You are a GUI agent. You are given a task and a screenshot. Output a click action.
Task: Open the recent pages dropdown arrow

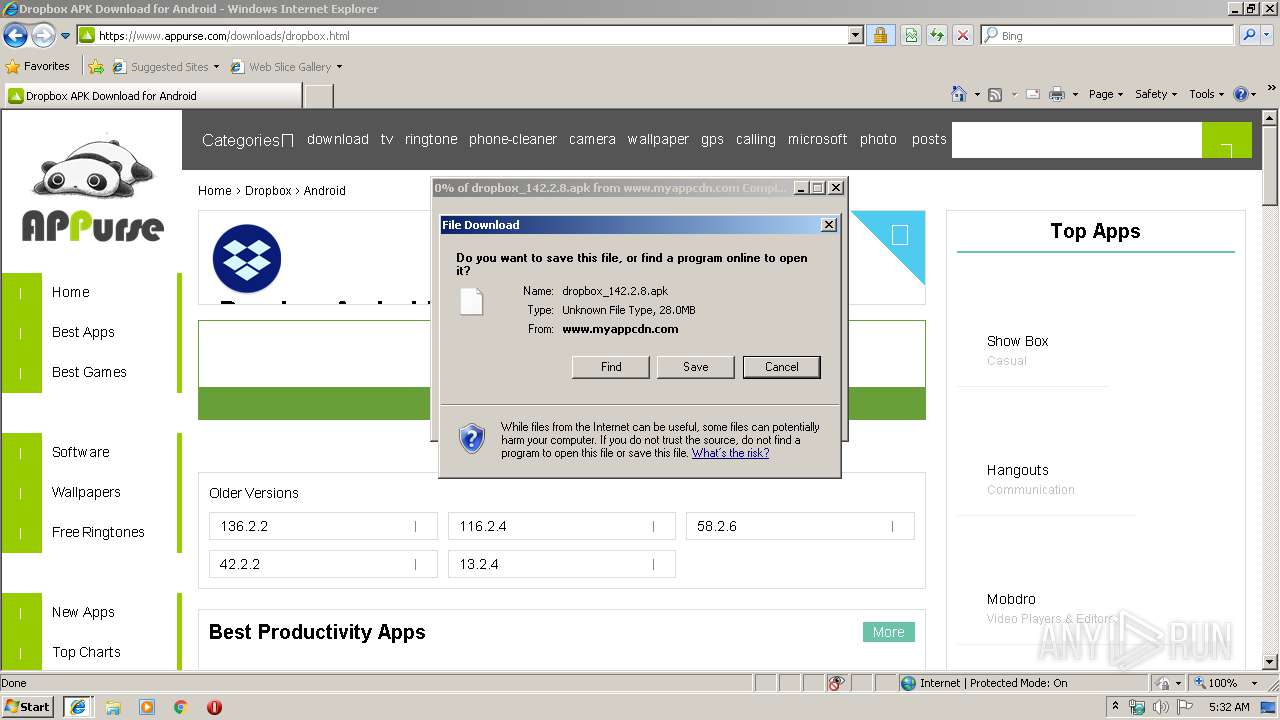[66, 36]
